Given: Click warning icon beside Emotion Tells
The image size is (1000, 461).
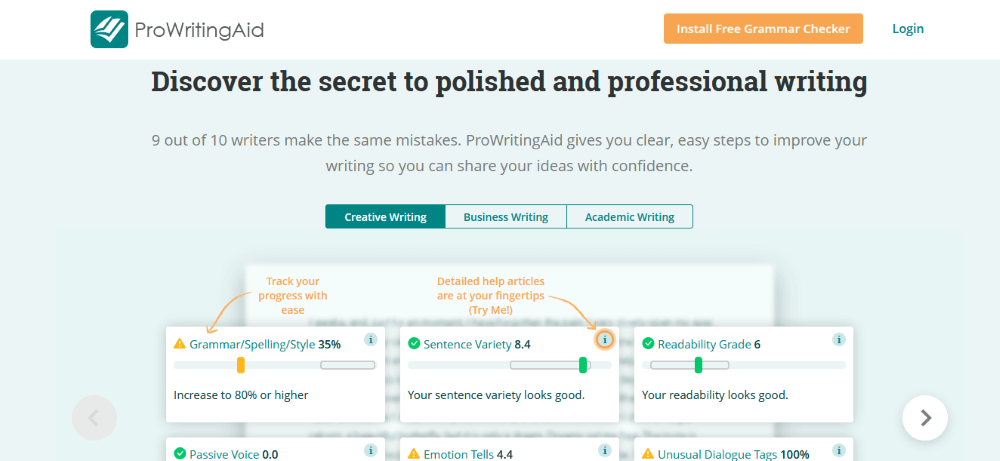Looking at the screenshot, I should (414, 455).
